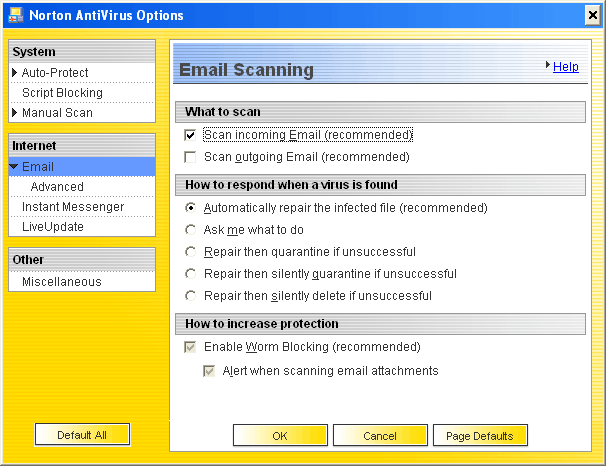Open the Help link
The width and height of the screenshot is (606, 466).
[x=565, y=67]
